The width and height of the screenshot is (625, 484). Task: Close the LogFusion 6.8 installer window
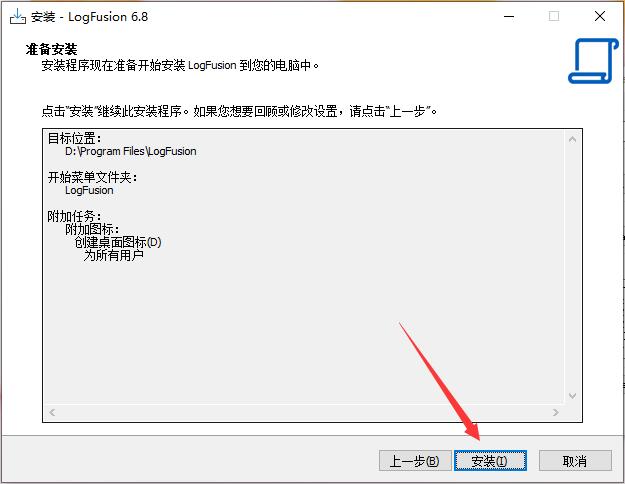(600, 17)
